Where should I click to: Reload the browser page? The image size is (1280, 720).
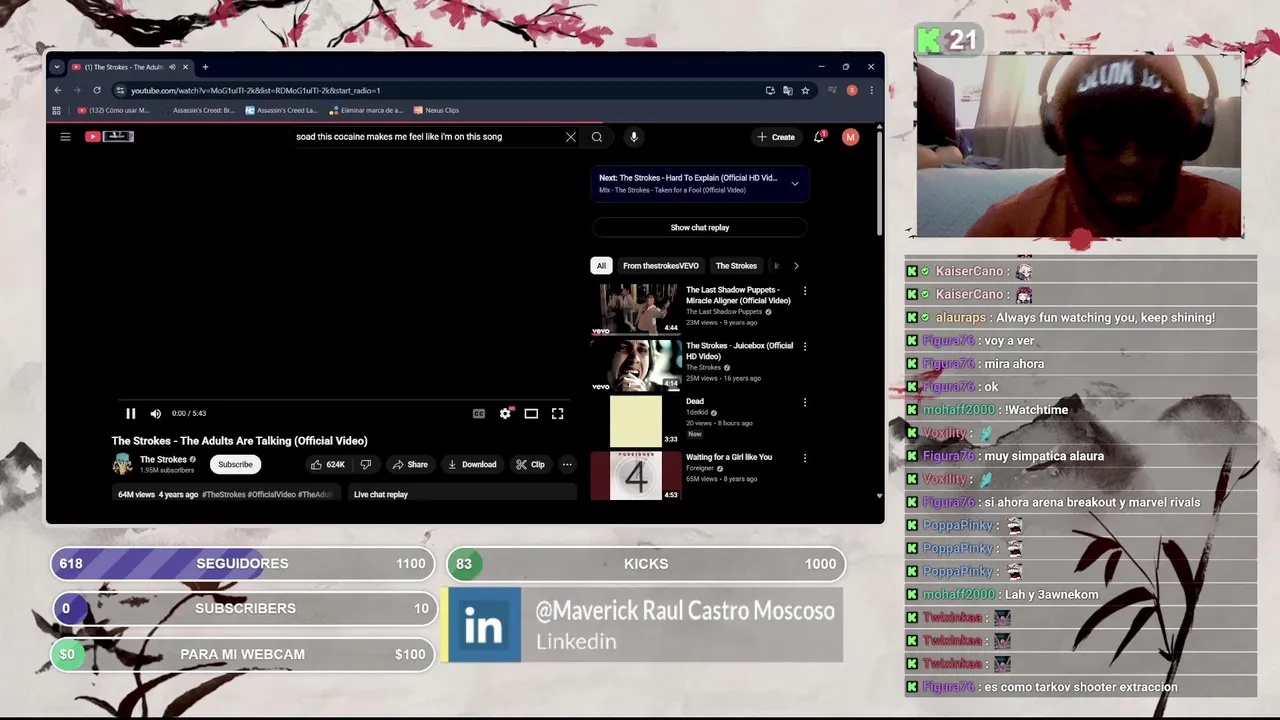tap(97, 90)
